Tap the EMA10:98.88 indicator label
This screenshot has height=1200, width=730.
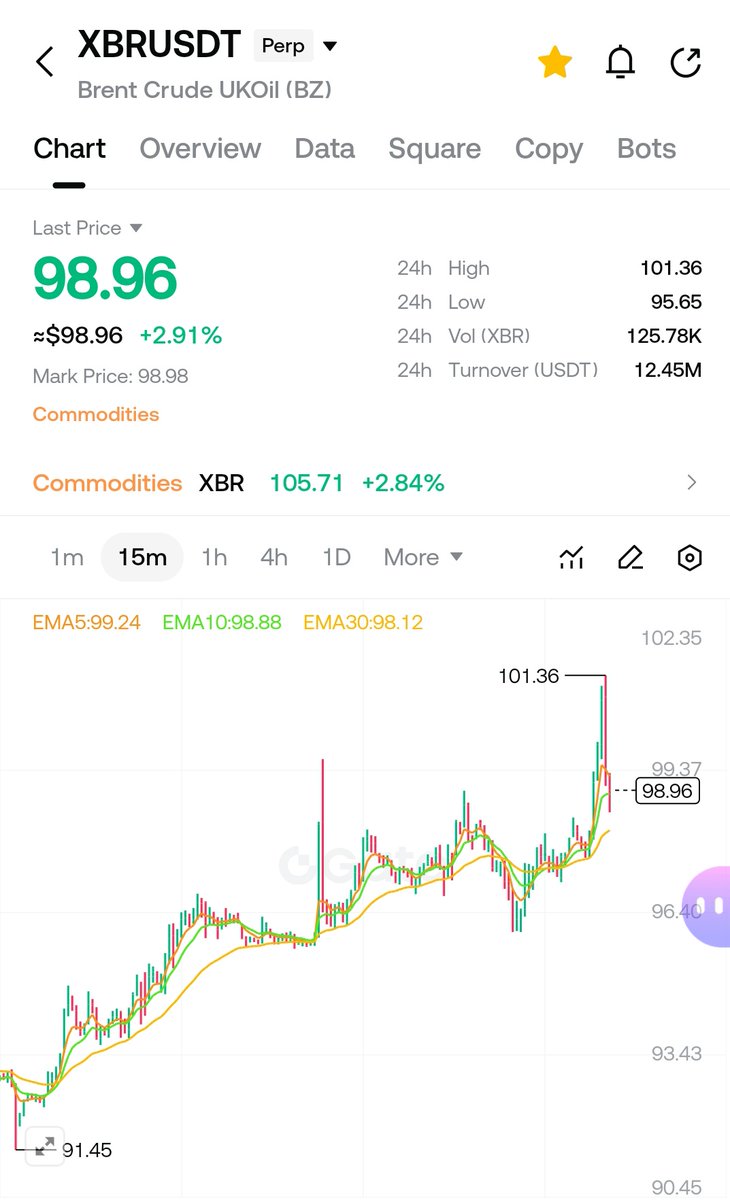click(222, 622)
